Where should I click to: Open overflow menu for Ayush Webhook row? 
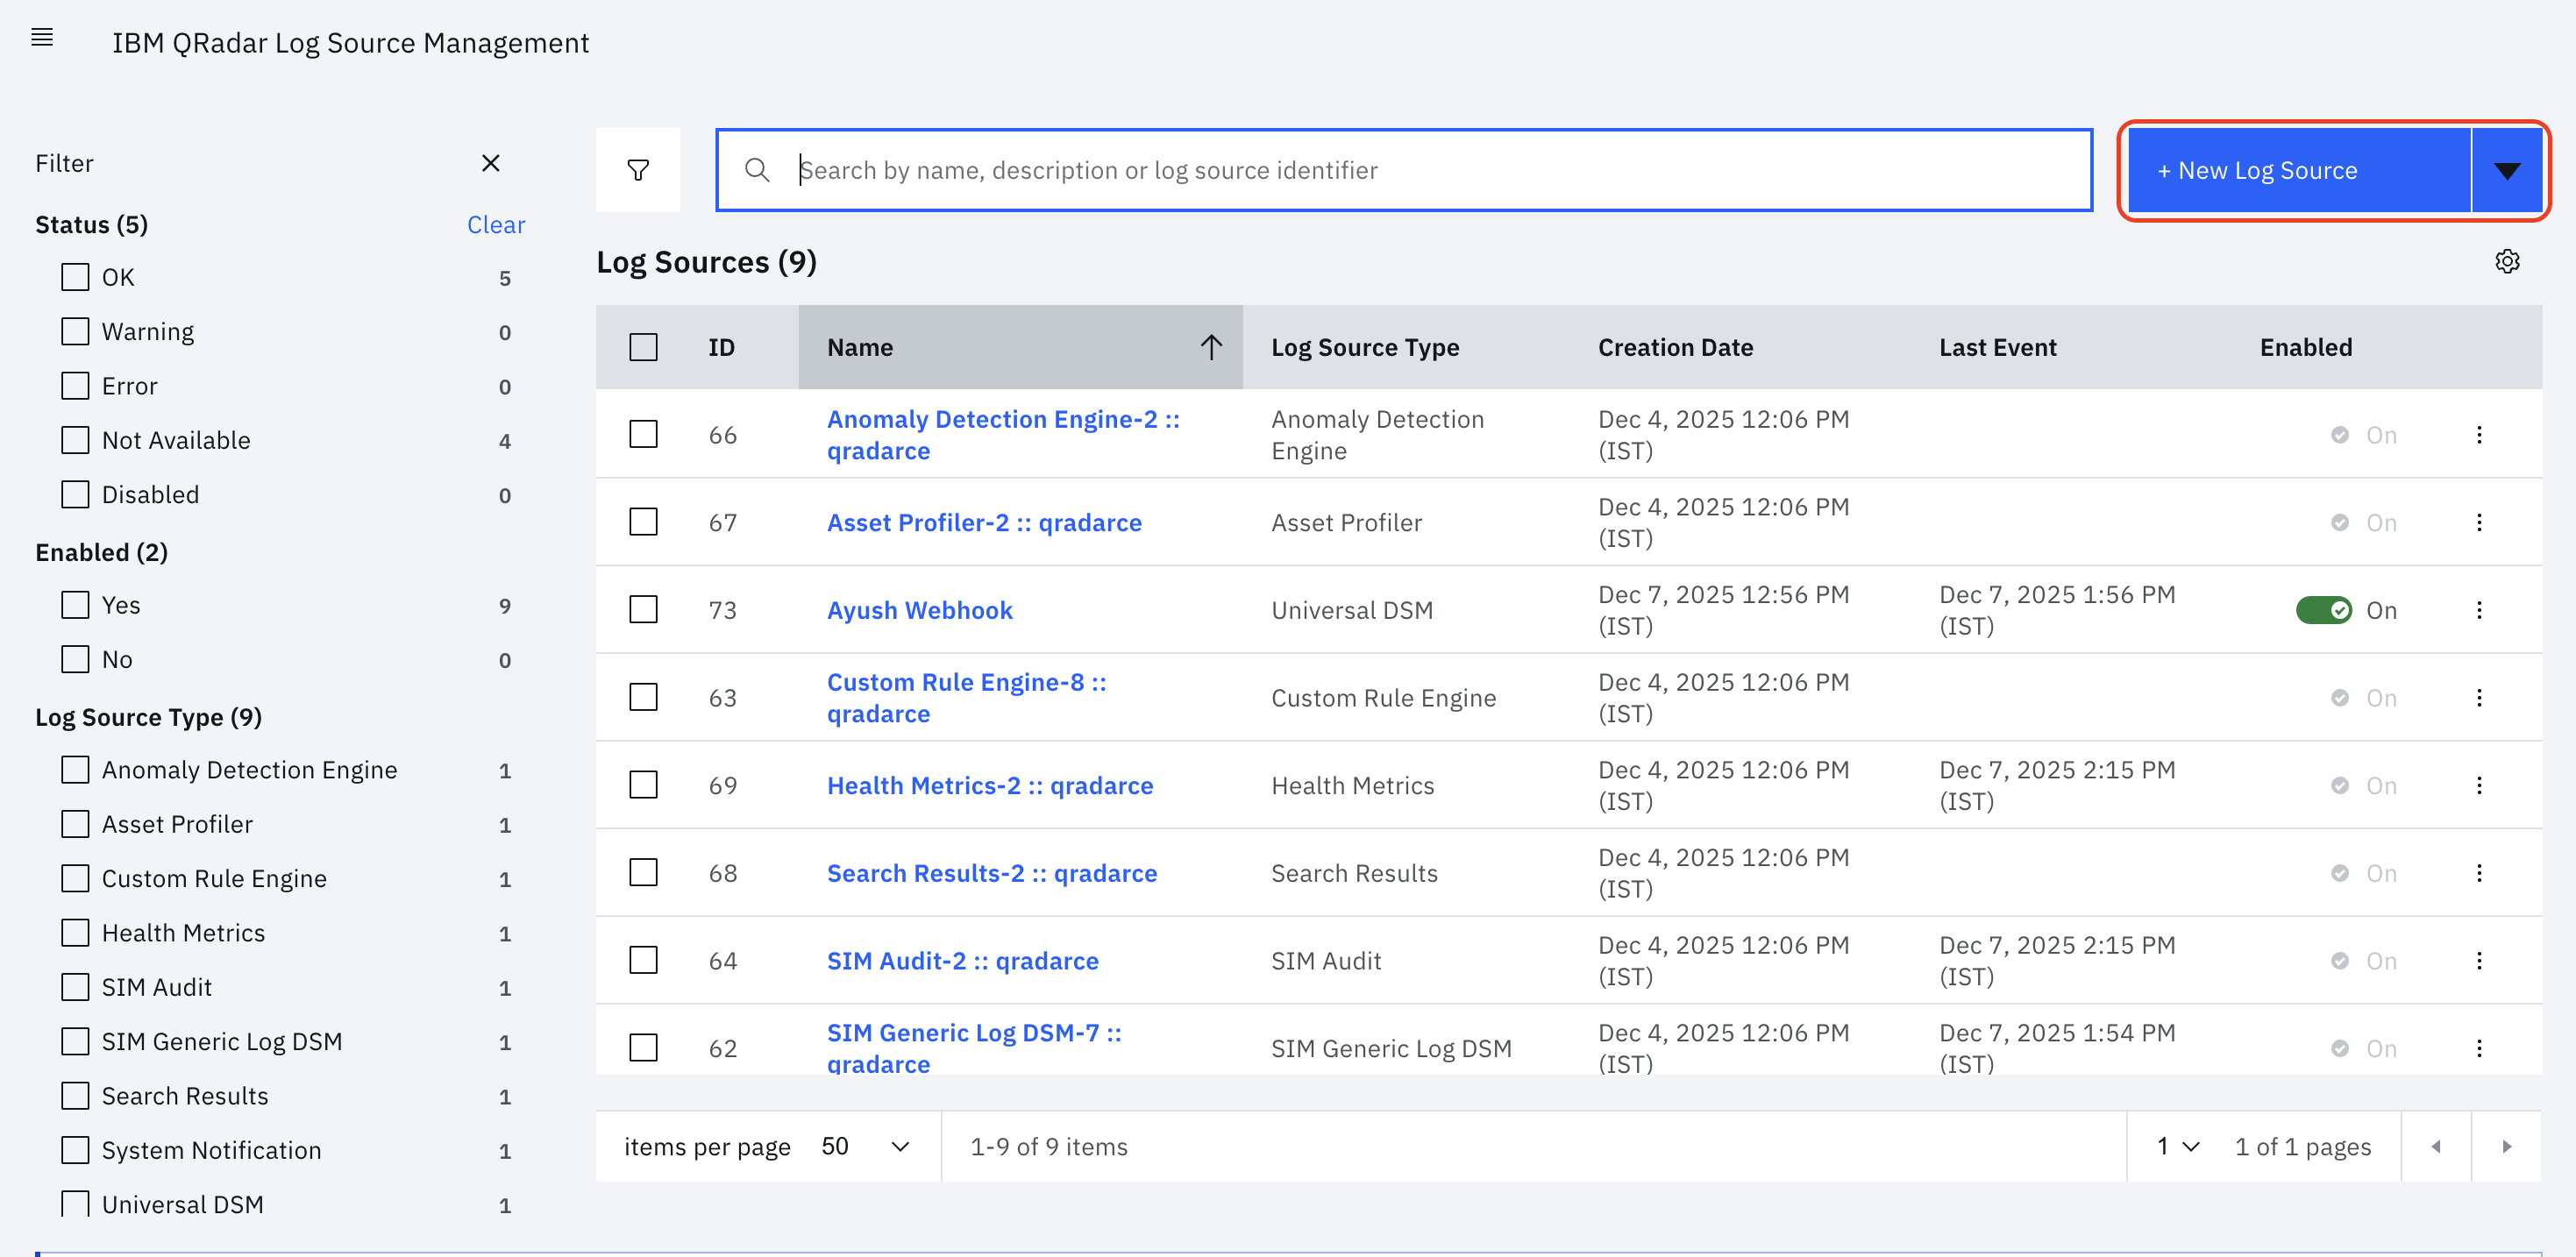coord(2479,610)
